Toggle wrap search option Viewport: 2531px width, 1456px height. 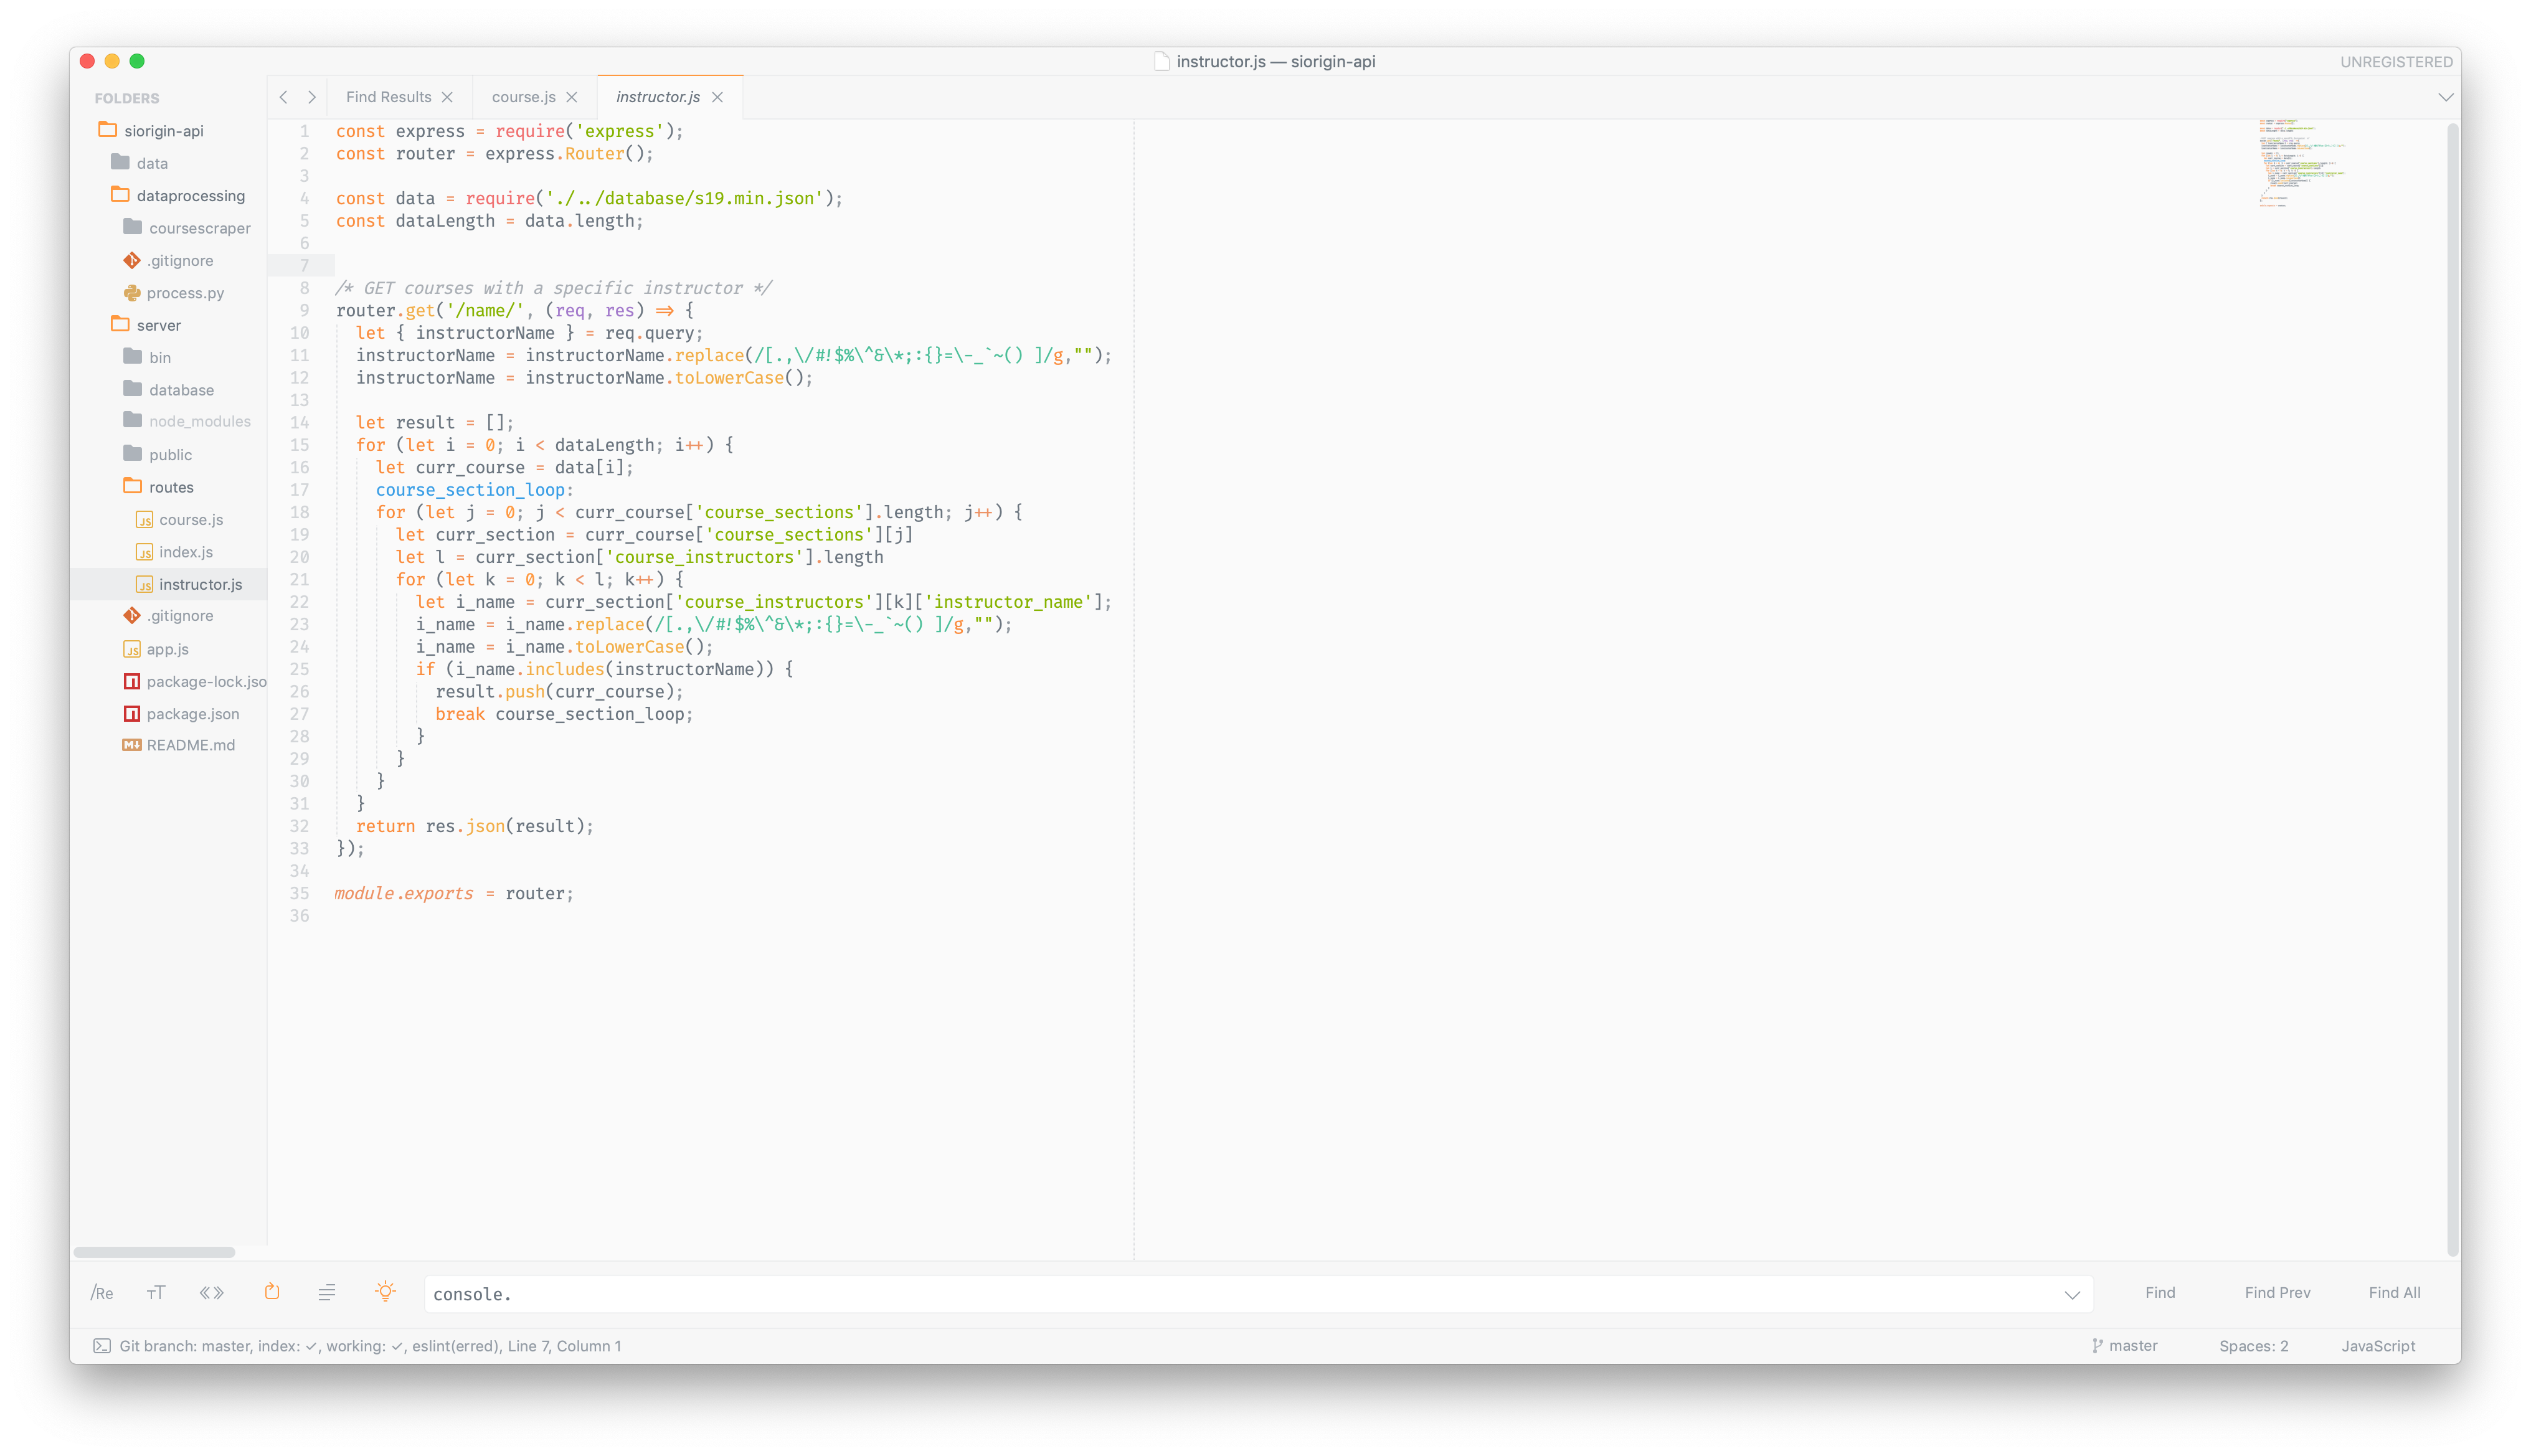tap(272, 1292)
